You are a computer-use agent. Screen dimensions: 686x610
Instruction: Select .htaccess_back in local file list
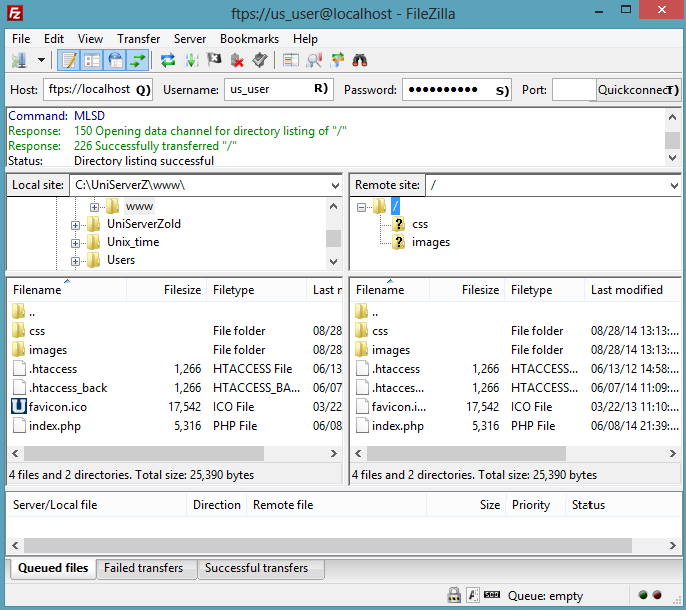click(x=68, y=388)
